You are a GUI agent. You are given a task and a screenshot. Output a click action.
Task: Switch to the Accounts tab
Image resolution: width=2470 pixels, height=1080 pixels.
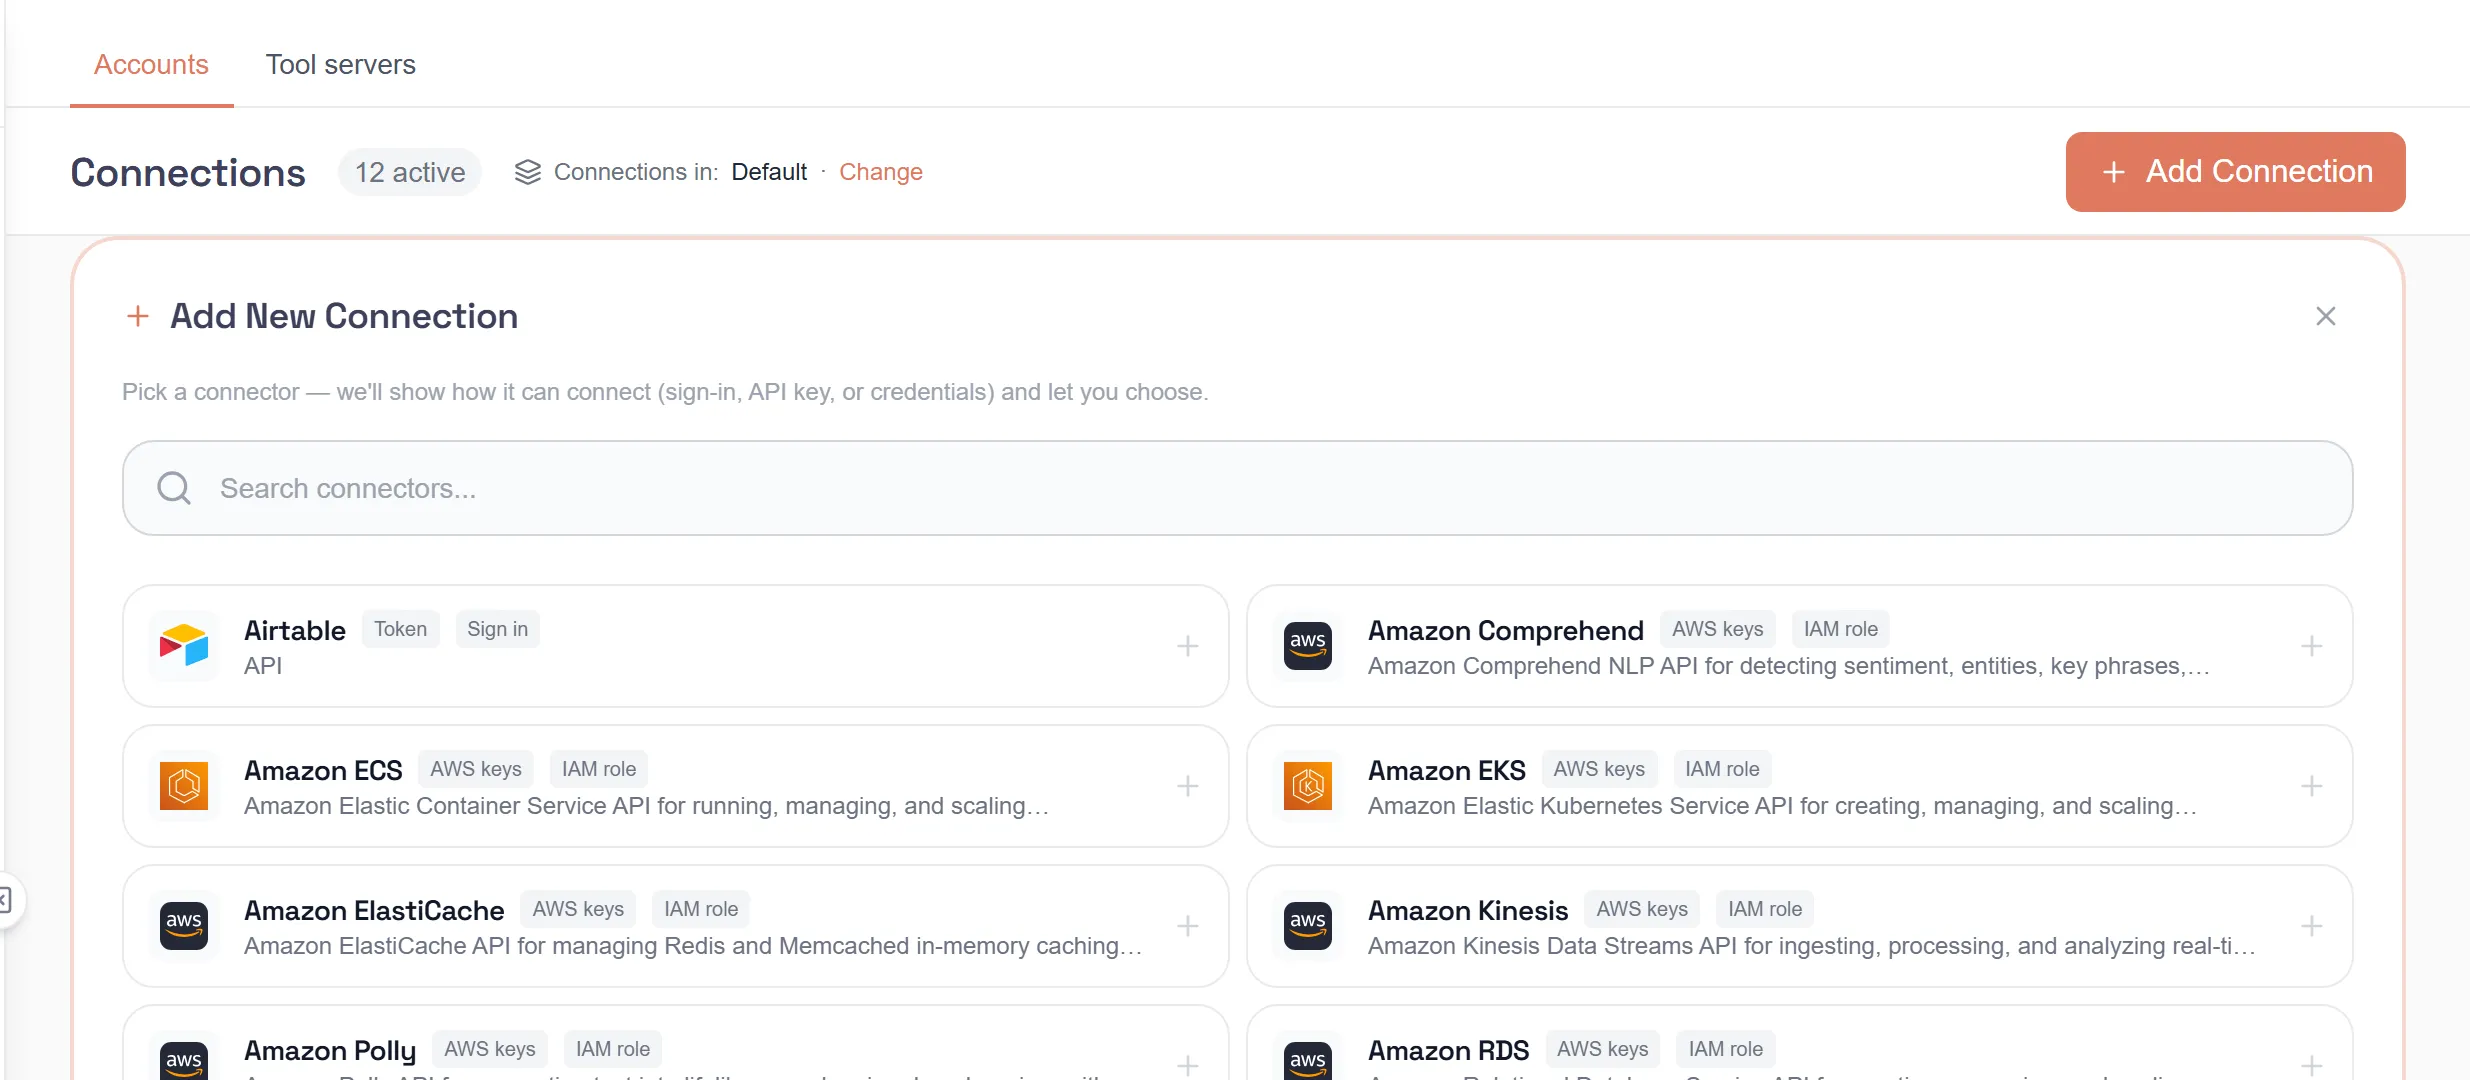[x=151, y=64]
